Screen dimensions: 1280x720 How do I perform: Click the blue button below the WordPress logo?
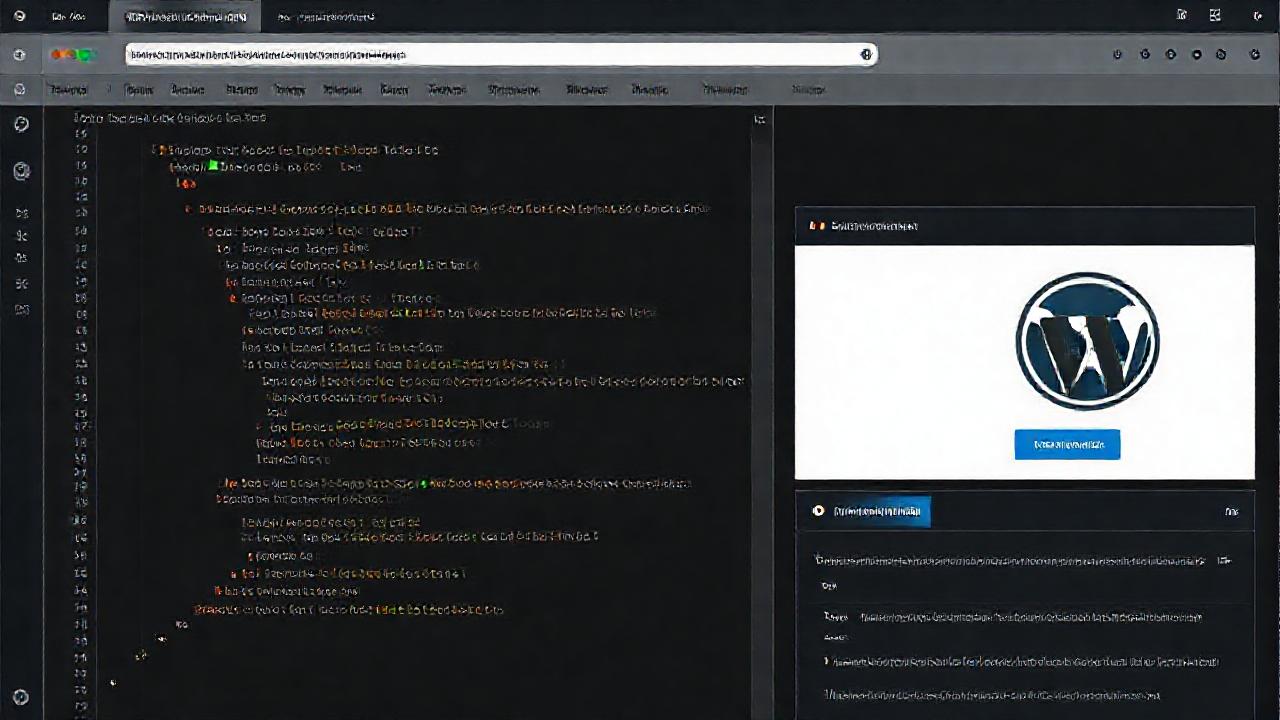[1067, 444]
